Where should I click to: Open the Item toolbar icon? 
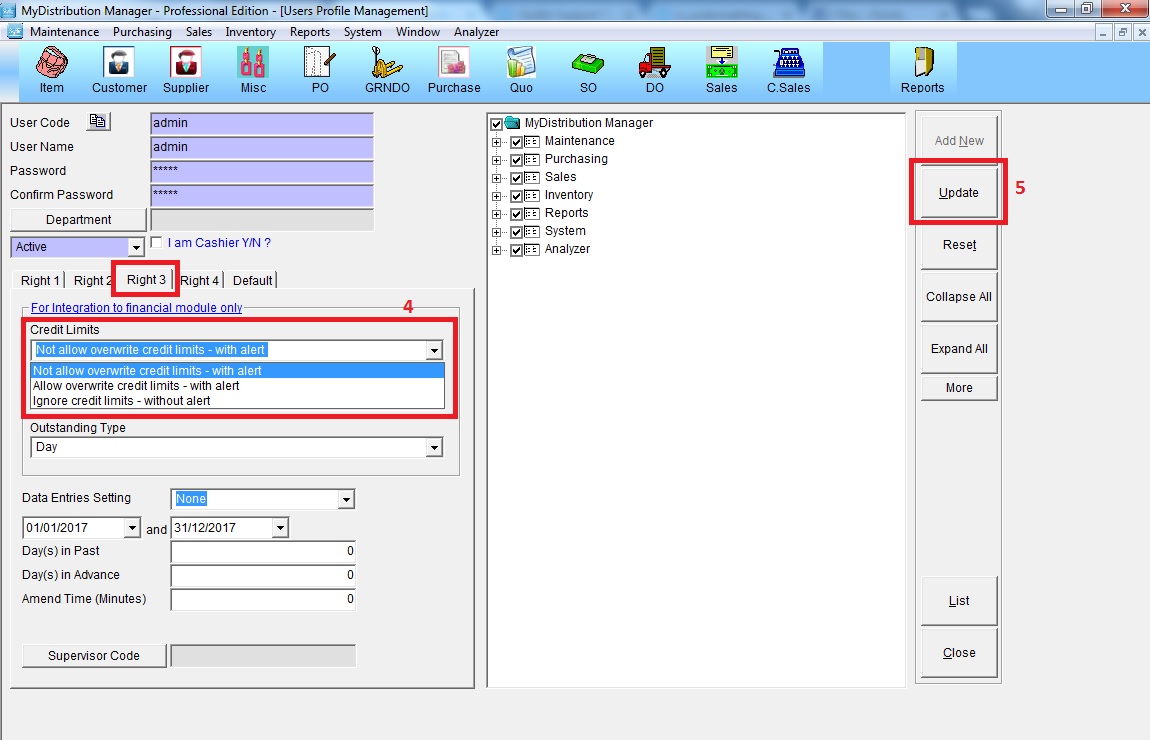point(51,69)
